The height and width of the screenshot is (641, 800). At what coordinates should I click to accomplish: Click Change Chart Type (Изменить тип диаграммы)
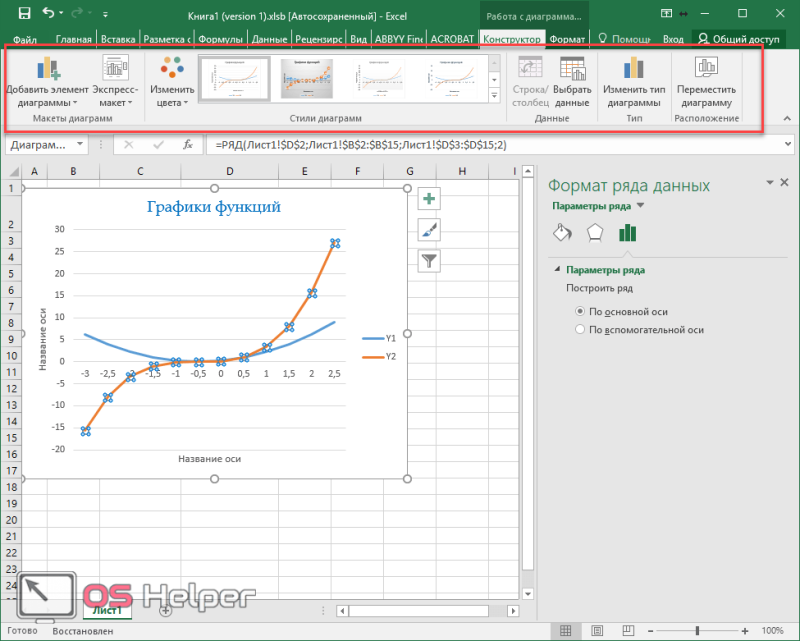(x=634, y=83)
